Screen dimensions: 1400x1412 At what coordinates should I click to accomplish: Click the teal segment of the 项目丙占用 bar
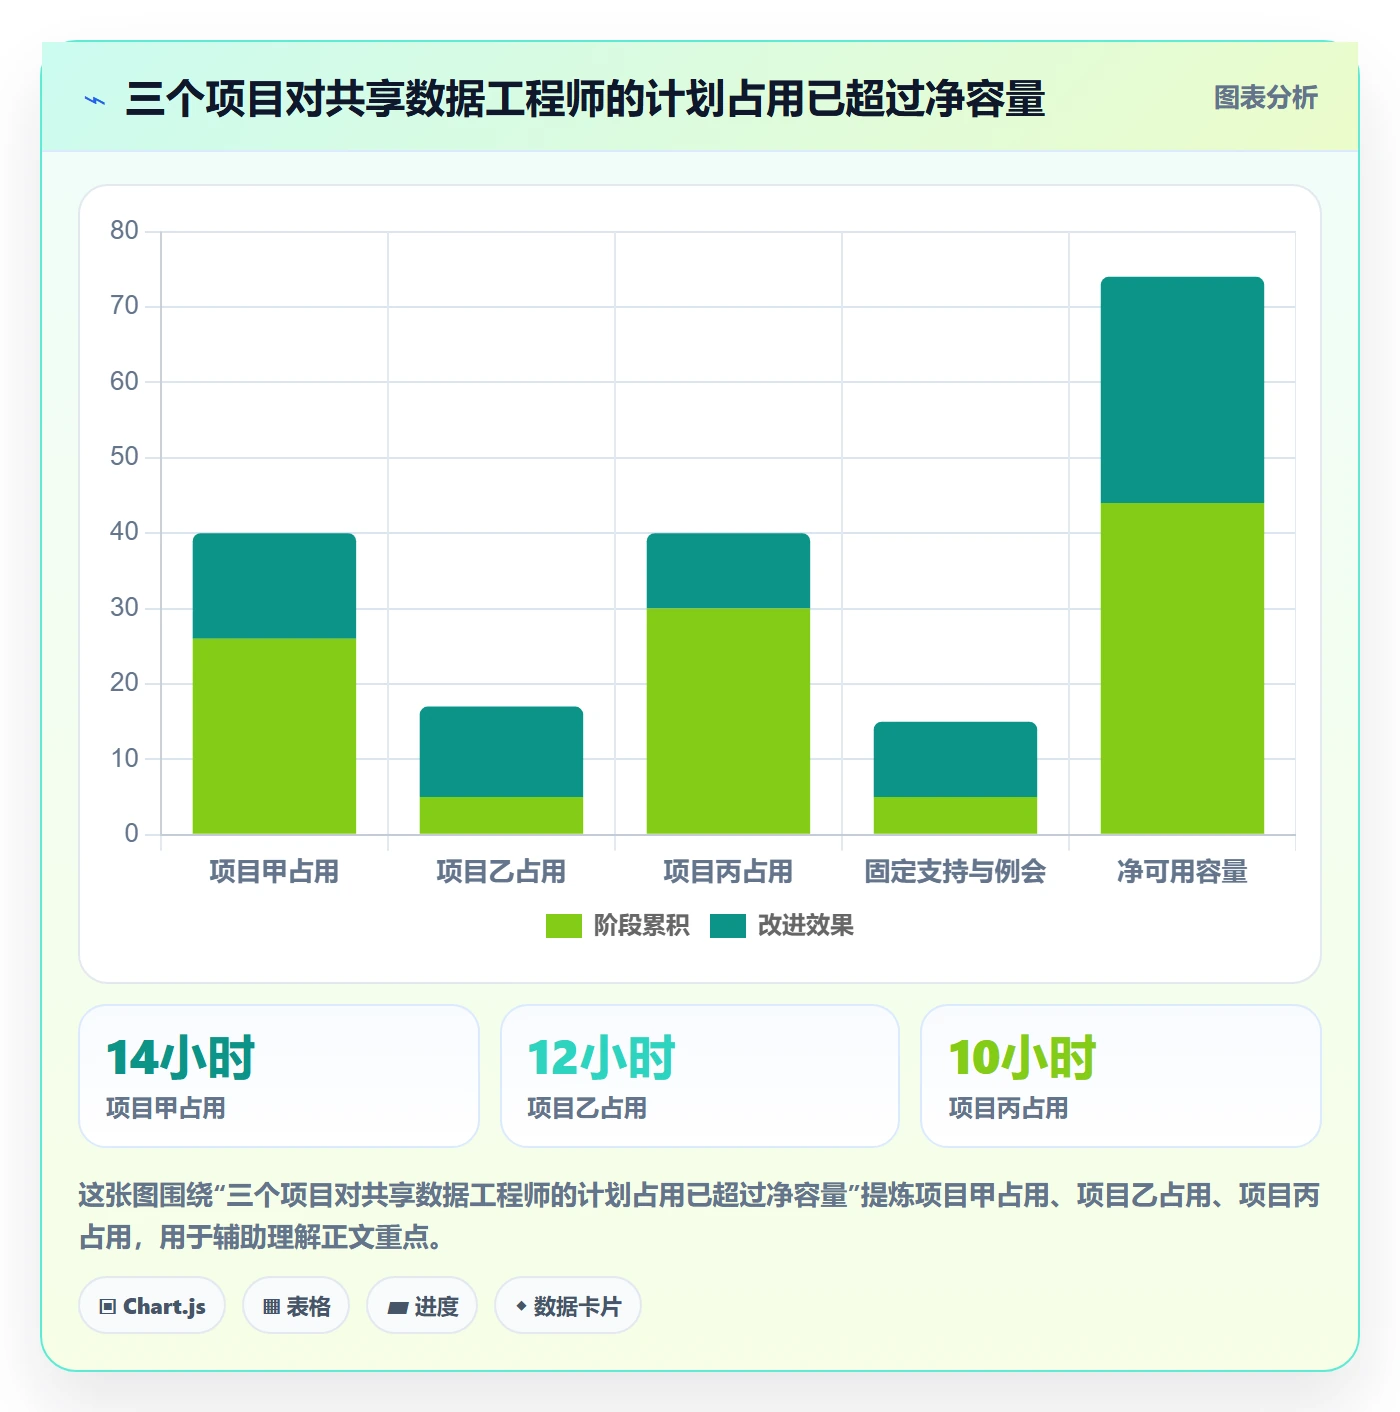[x=728, y=571]
